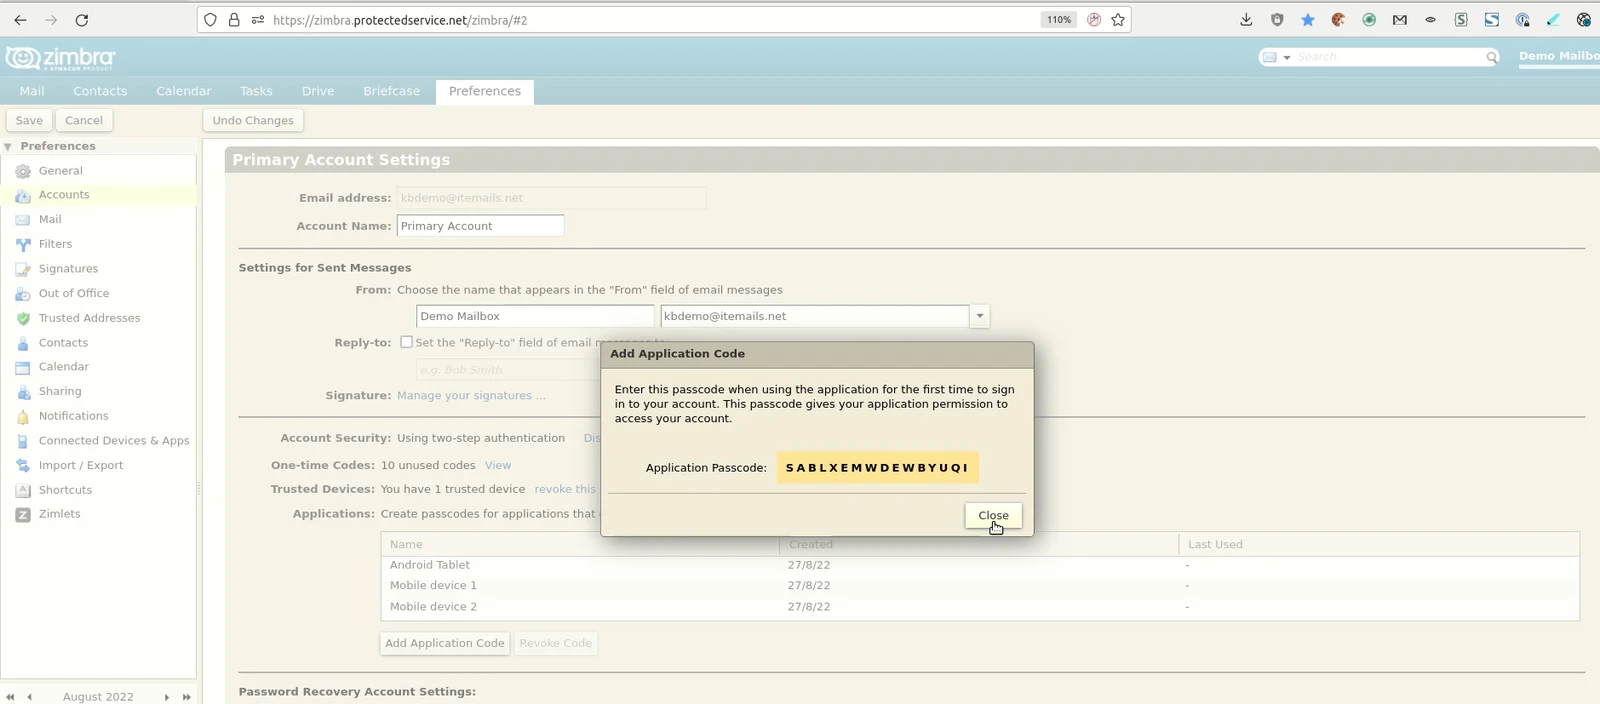Open General preferences icon in sidebar
Image resolution: width=1600 pixels, height=704 pixels.
pyautogui.click(x=23, y=171)
